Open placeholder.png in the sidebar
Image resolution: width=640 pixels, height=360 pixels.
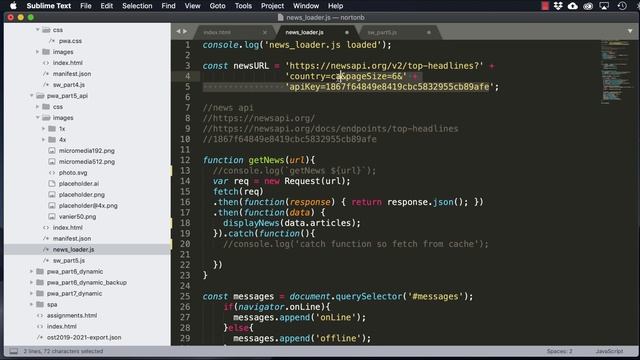click(x=82, y=195)
